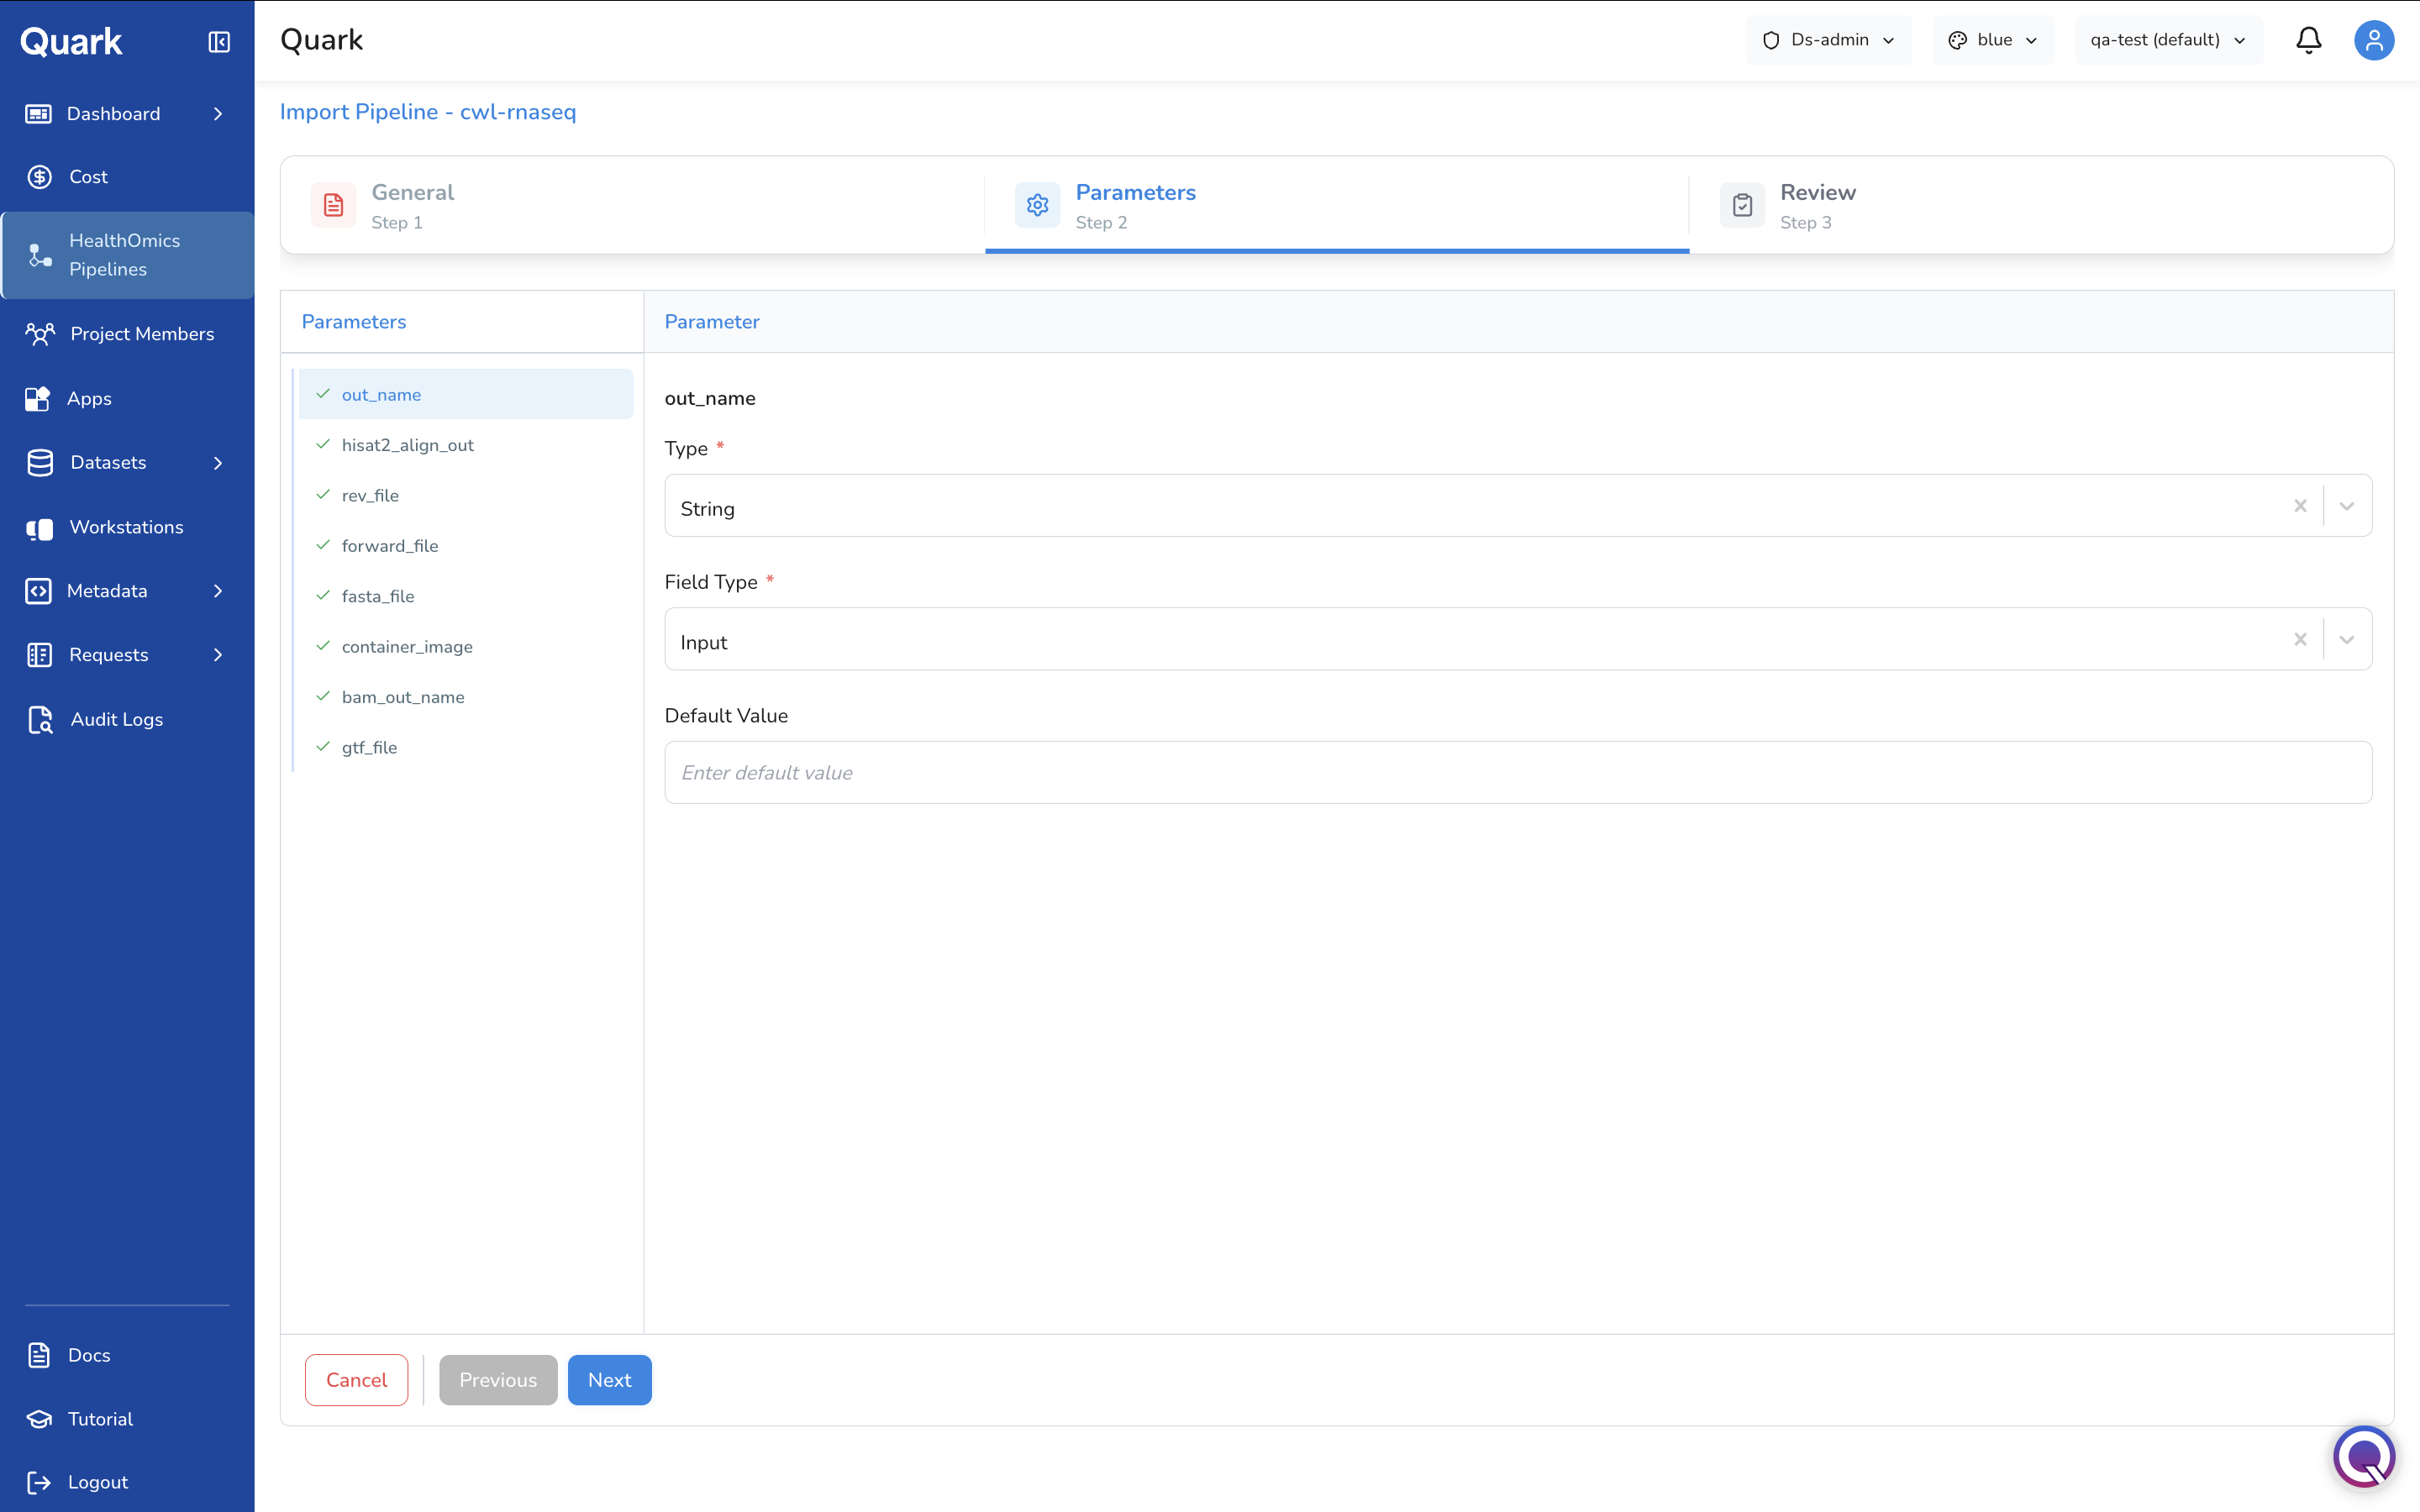Click the Import Pipeline - cwl-rnaseq heading link
Viewport: 2420px width, 1512px height.
[428, 112]
